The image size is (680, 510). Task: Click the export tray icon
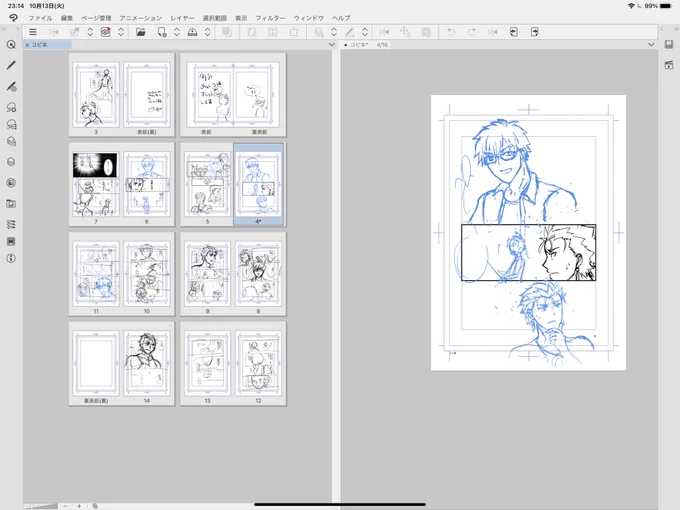[x=192, y=32]
